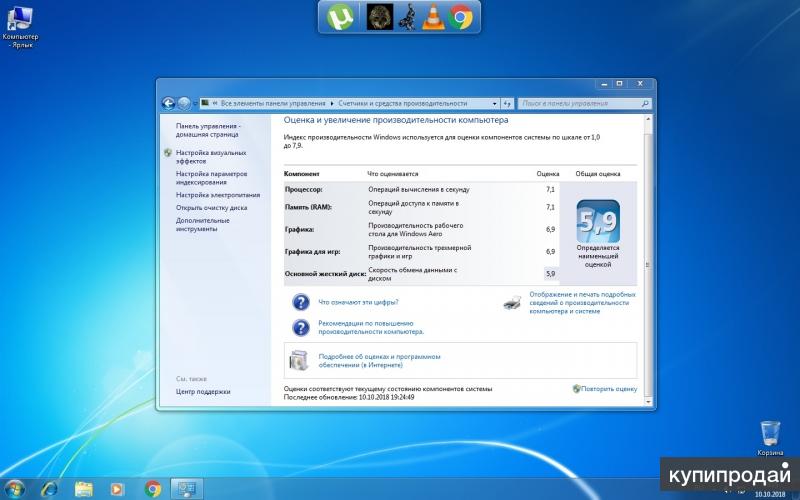Viewport: 800px width, 500px height.
Task: Click the printer icon for detailed system info
Action: 511,302
